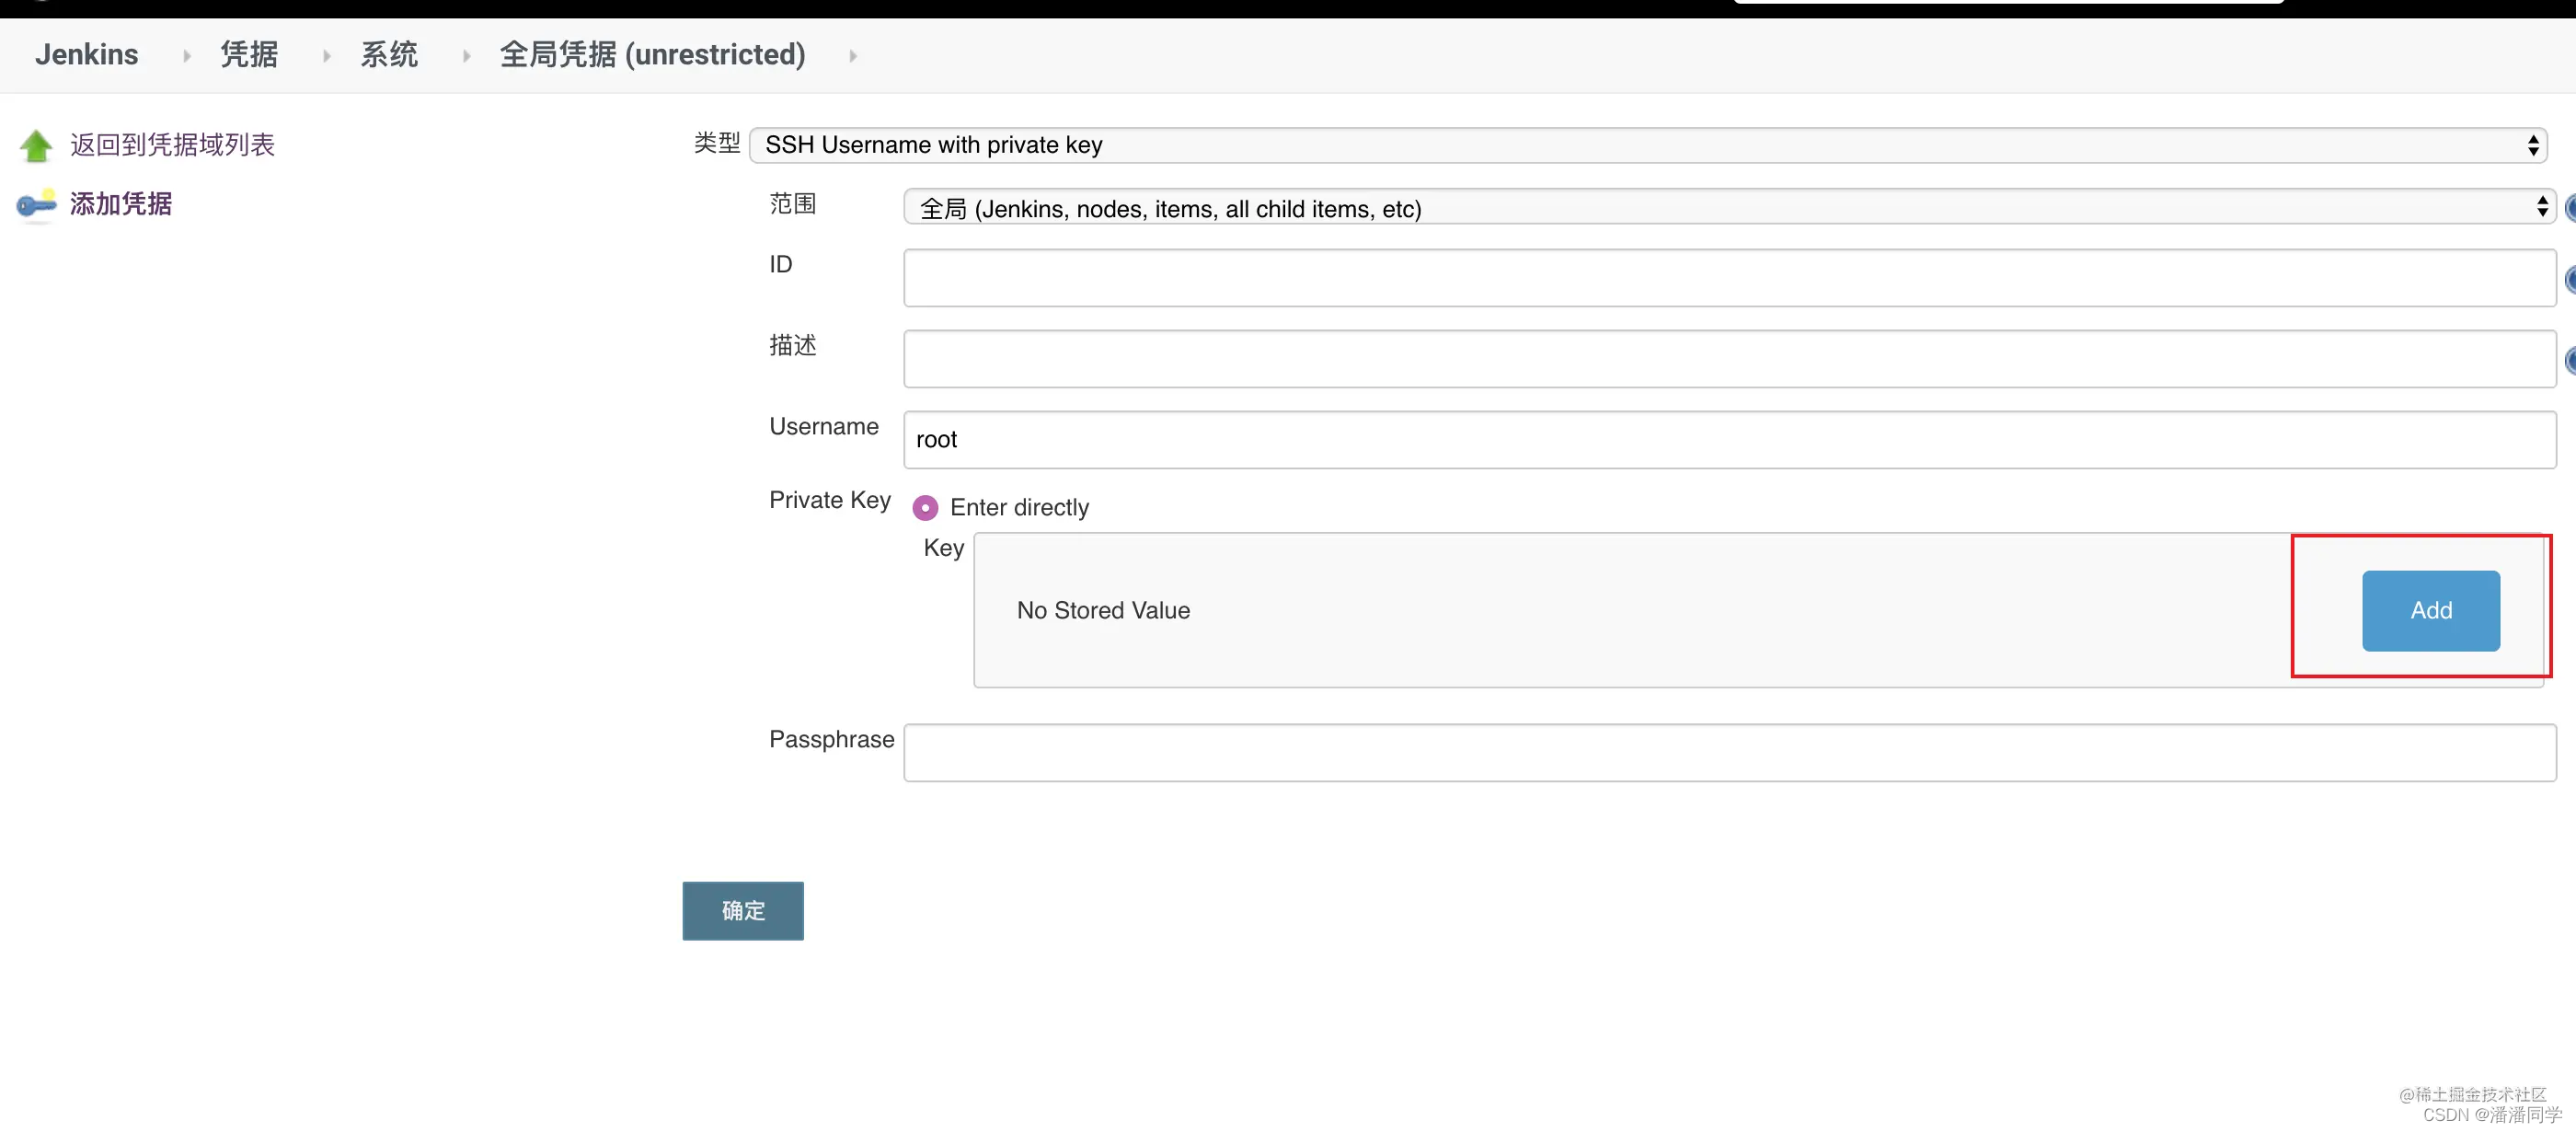Image resolution: width=2576 pixels, height=1132 pixels.
Task: Open the 类型 SSH Username dropdown
Action: (x=1647, y=145)
